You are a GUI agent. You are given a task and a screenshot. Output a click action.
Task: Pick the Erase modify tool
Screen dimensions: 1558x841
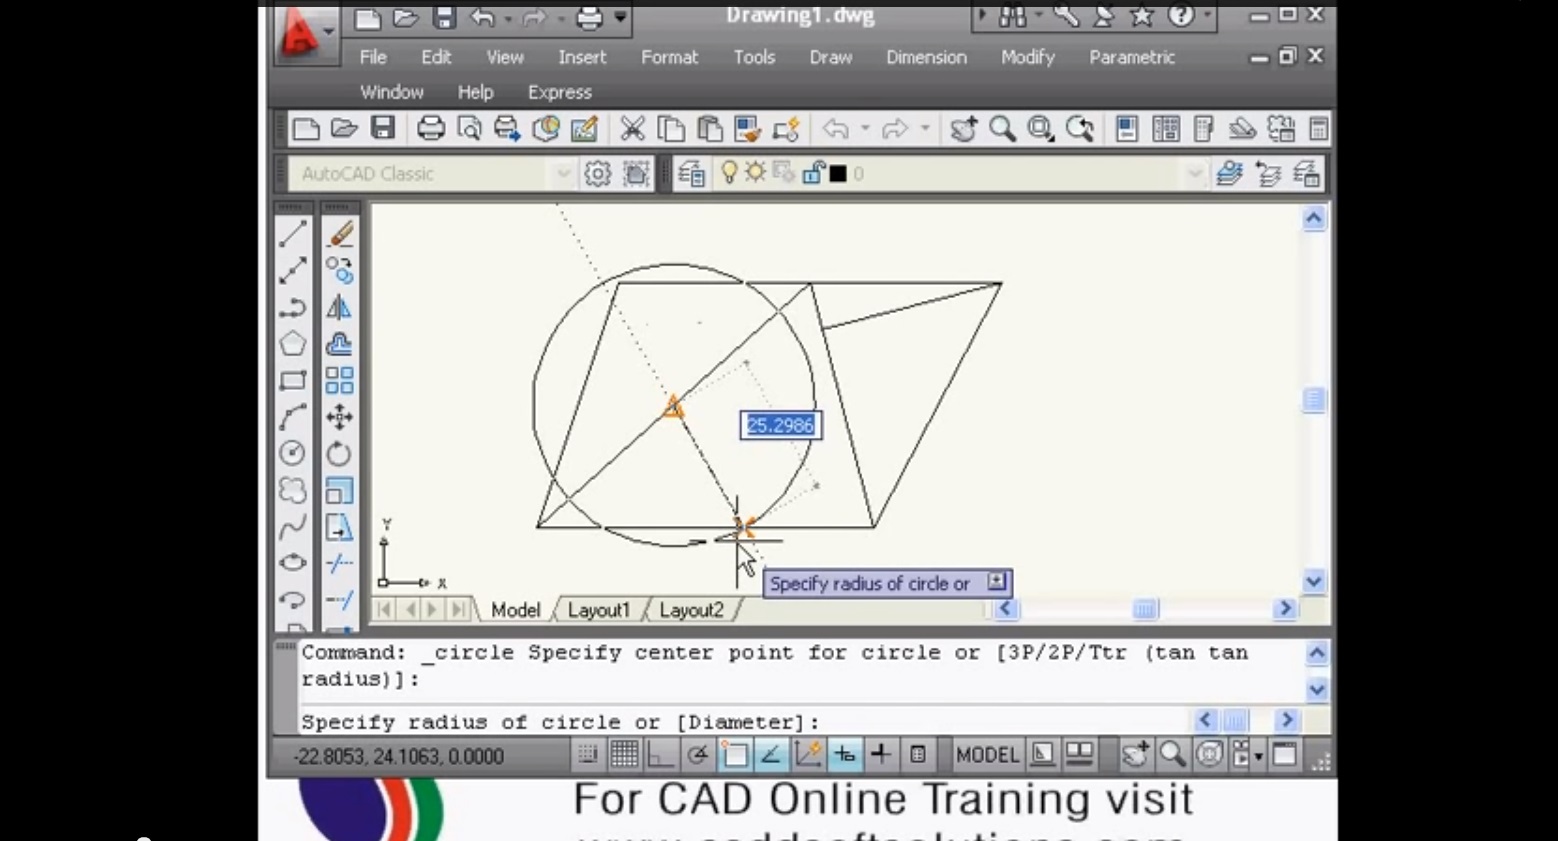[340, 234]
